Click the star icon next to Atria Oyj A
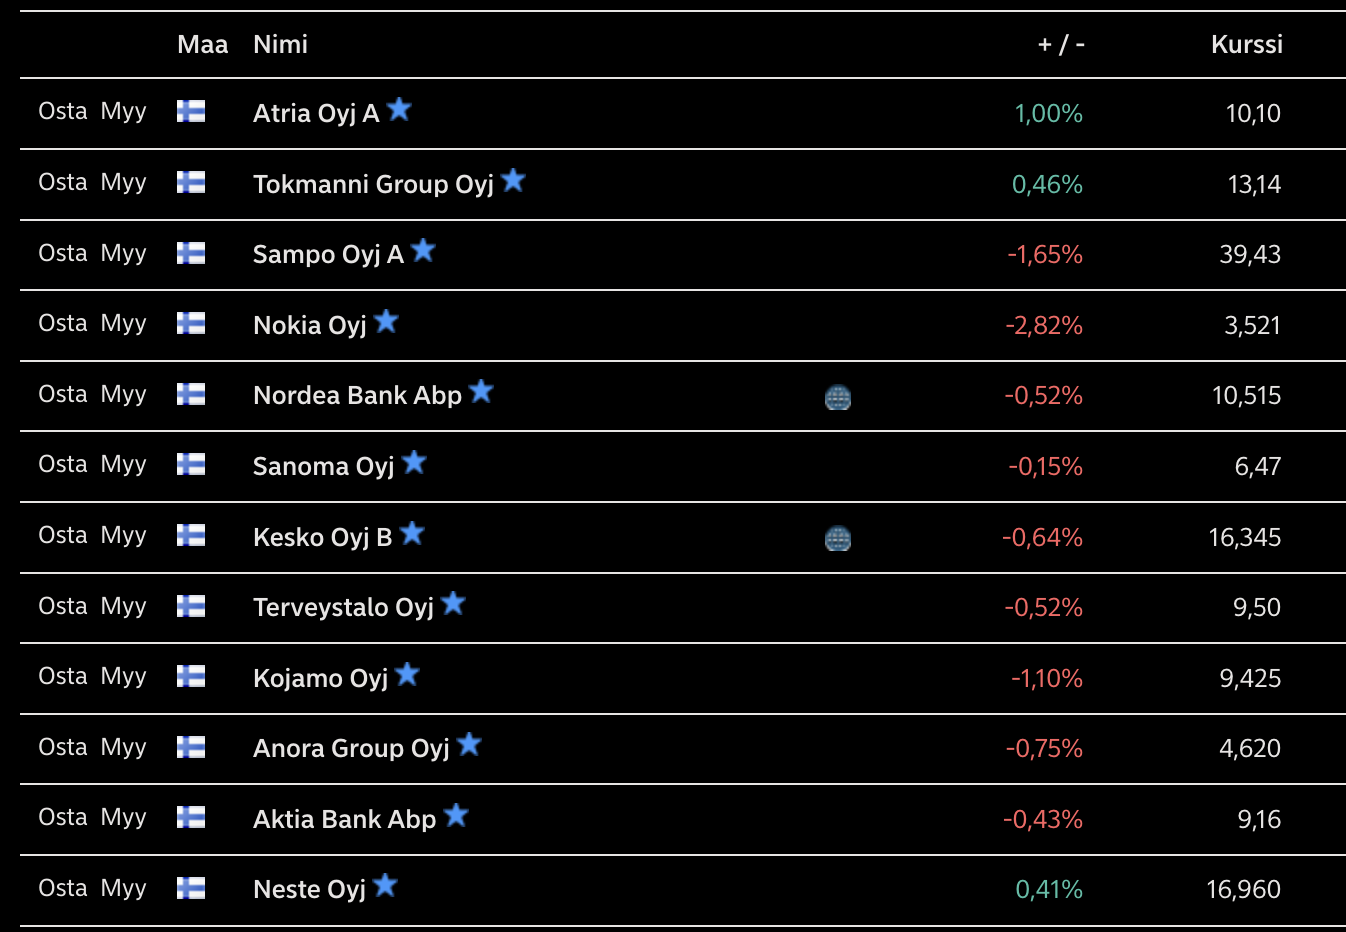 (399, 109)
